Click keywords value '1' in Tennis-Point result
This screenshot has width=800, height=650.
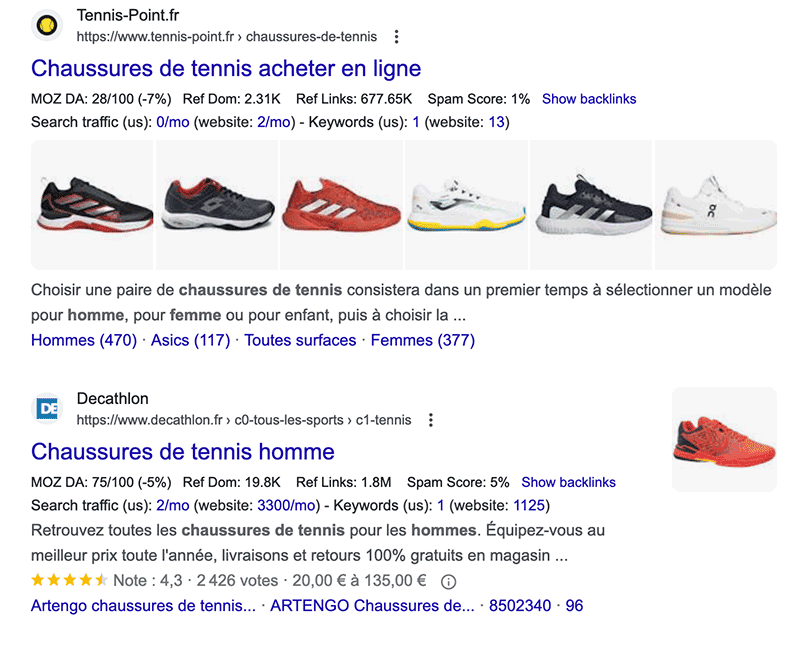(x=416, y=122)
